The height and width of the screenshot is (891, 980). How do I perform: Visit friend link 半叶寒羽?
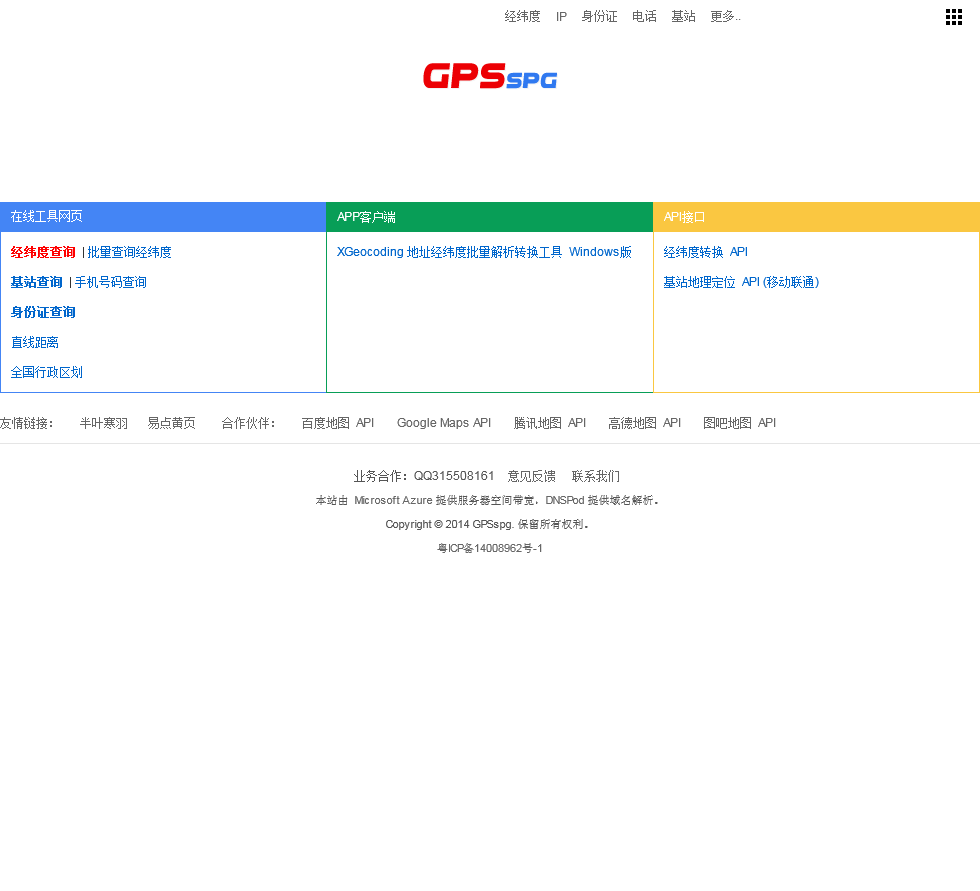pos(104,423)
